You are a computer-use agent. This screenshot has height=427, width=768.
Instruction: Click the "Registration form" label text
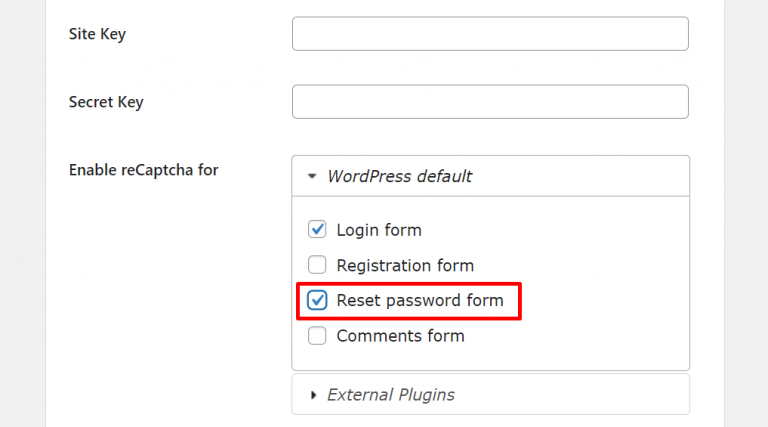tap(405, 265)
